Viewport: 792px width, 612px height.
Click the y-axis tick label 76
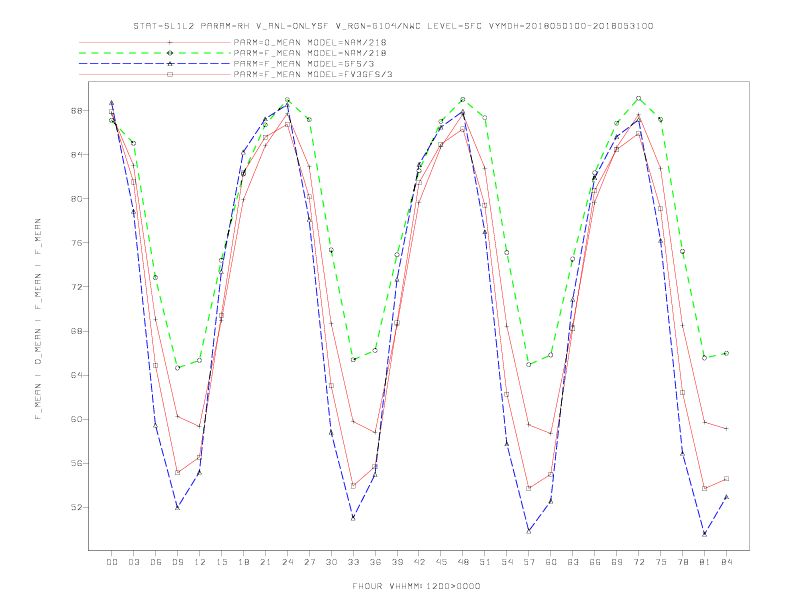click(78, 243)
